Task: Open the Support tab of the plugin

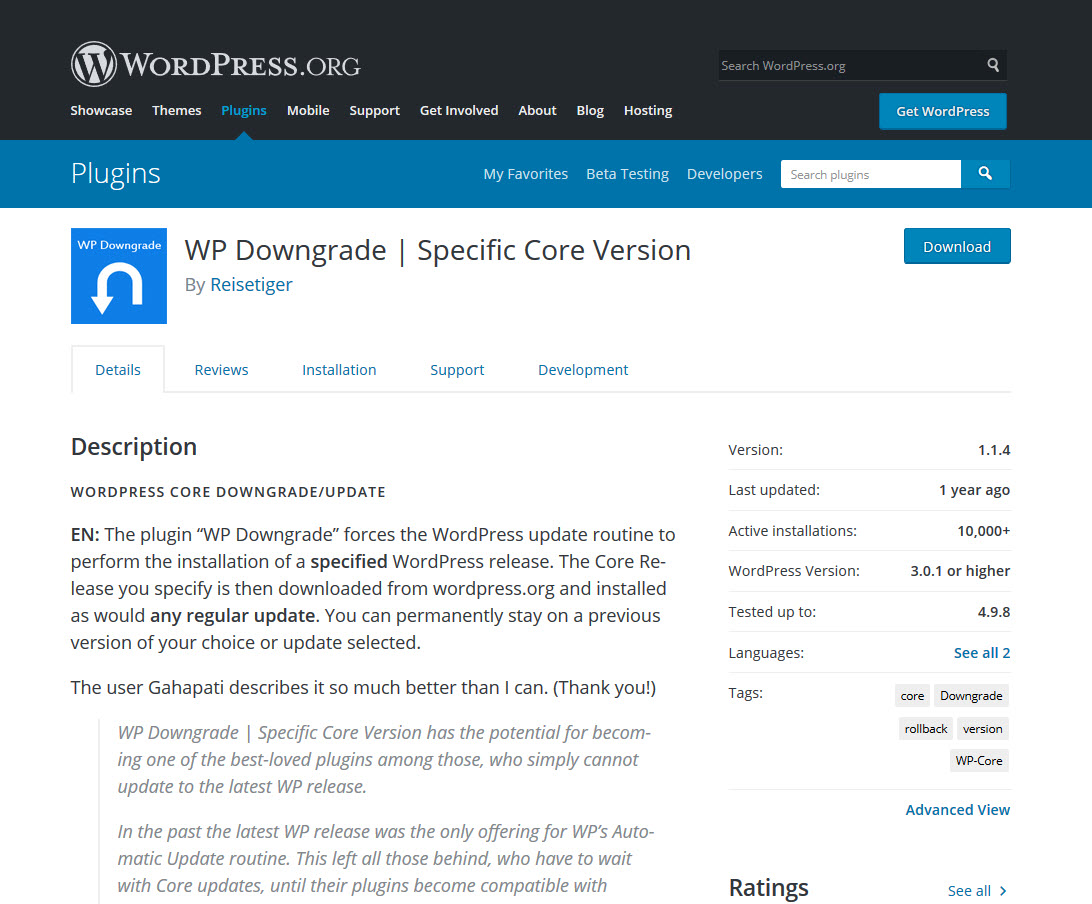Action: 457,370
